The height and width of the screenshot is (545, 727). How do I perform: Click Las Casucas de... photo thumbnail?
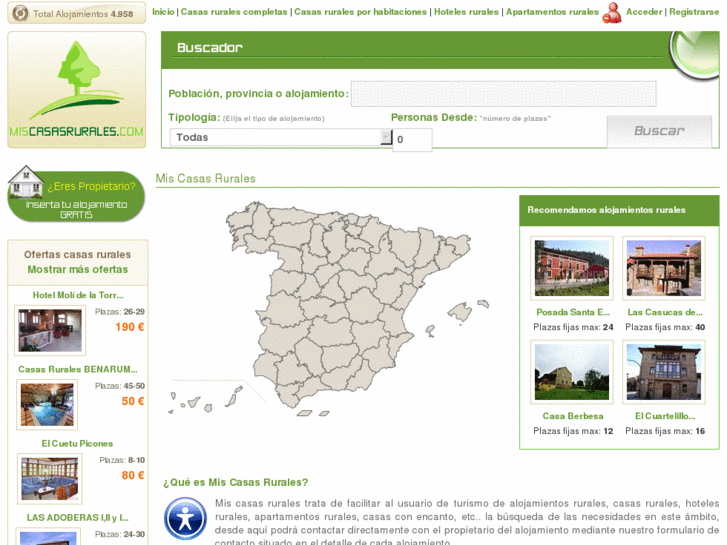[x=663, y=268]
